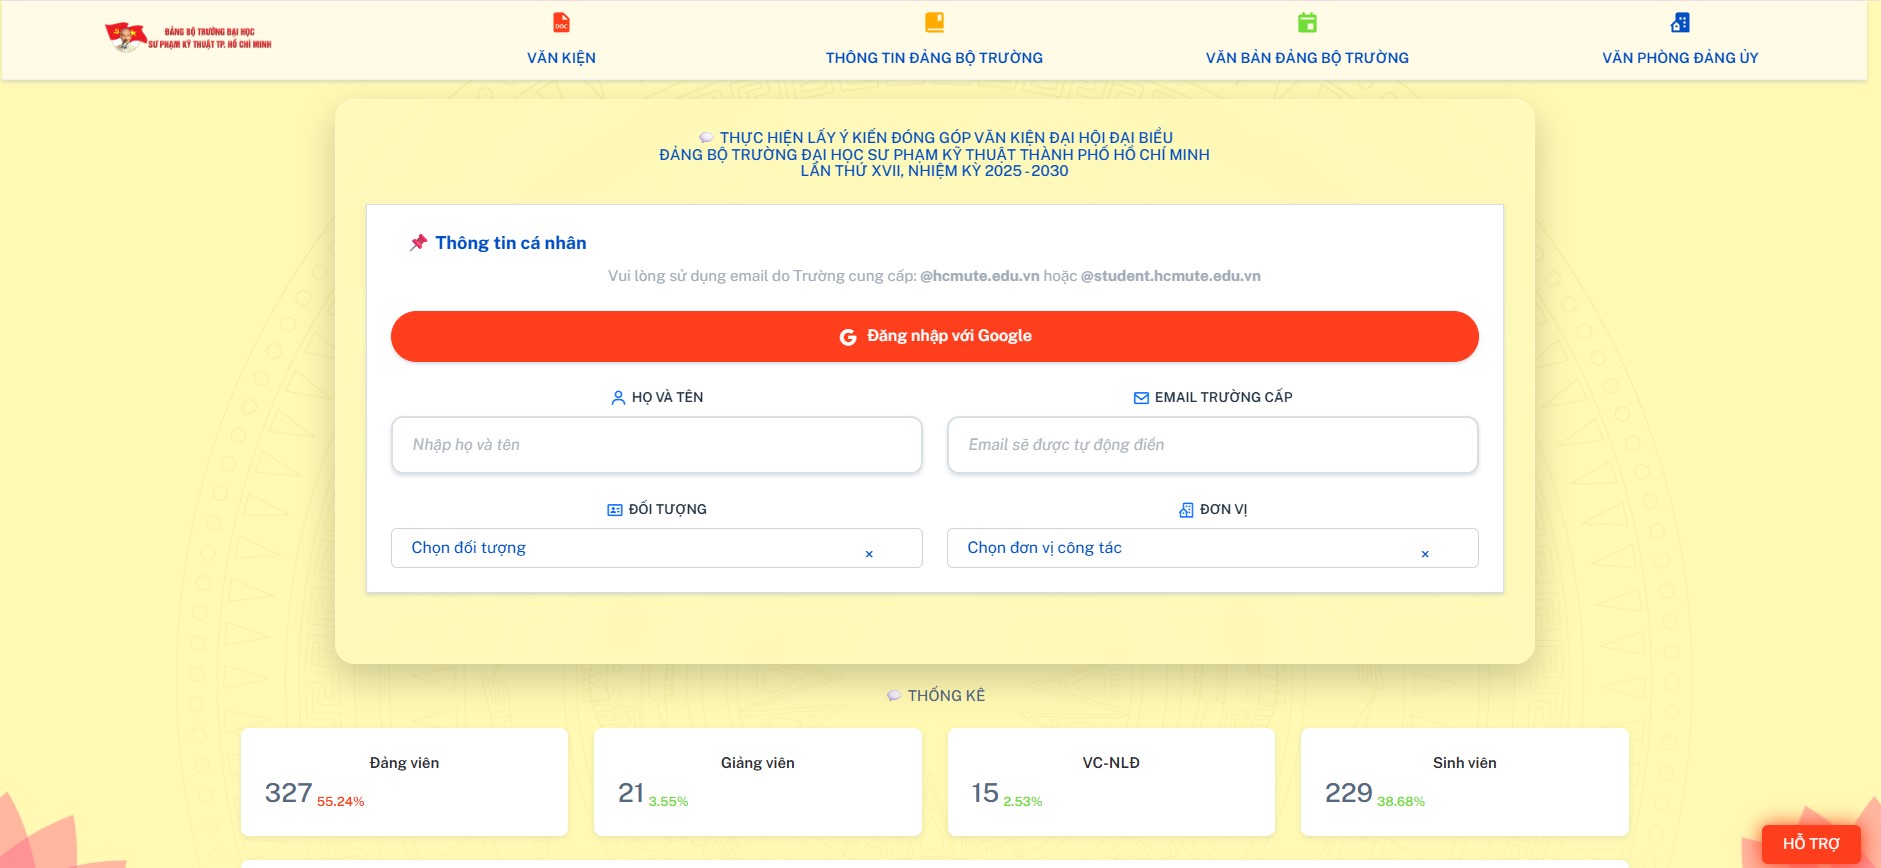The image size is (1881, 868).
Task: Focus the Nhập họ và tên field
Action: click(x=656, y=445)
